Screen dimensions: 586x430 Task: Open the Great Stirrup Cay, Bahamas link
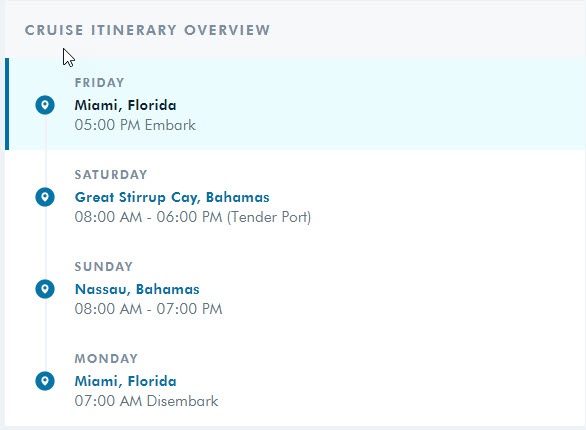pyautogui.click(x=172, y=197)
